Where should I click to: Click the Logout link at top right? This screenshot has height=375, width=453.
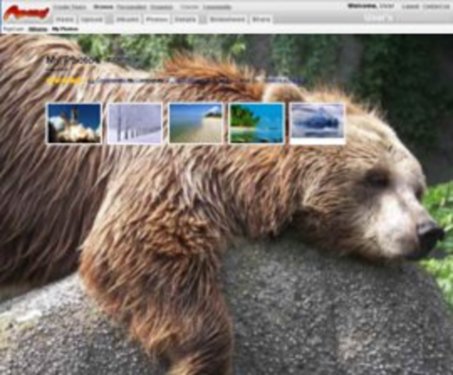coord(410,6)
